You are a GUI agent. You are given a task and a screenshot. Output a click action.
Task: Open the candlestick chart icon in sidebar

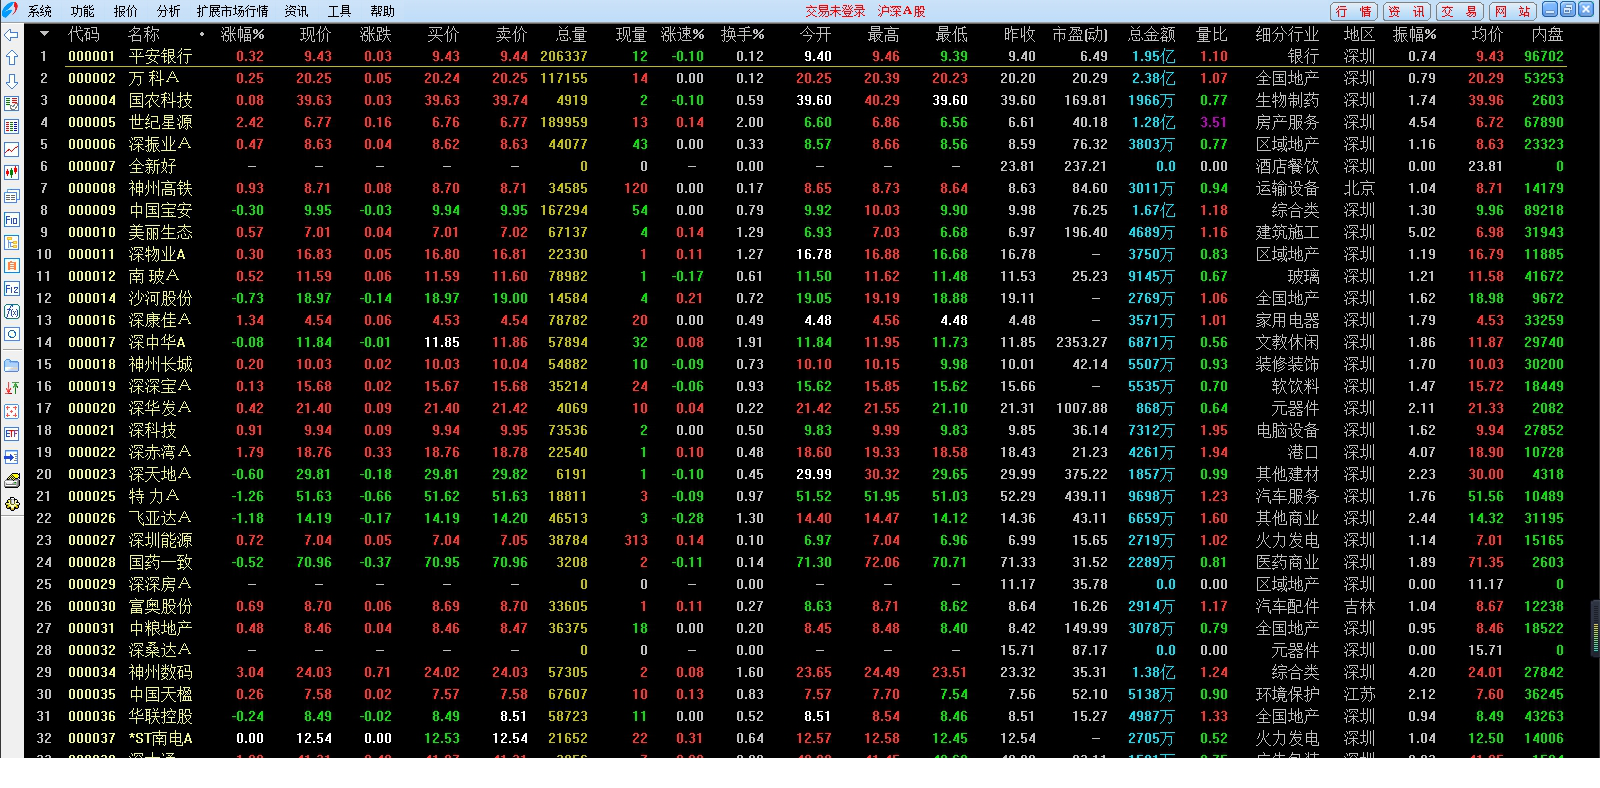click(11, 173)
